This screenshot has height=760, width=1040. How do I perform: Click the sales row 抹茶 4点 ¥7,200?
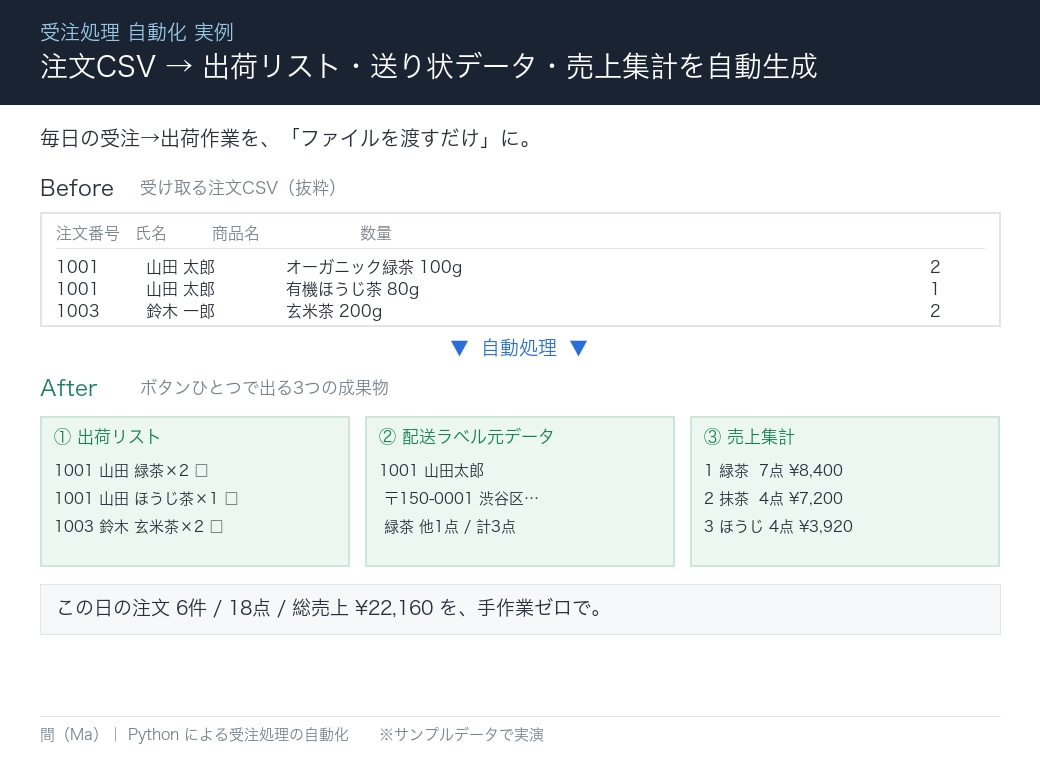coord(773,499)
